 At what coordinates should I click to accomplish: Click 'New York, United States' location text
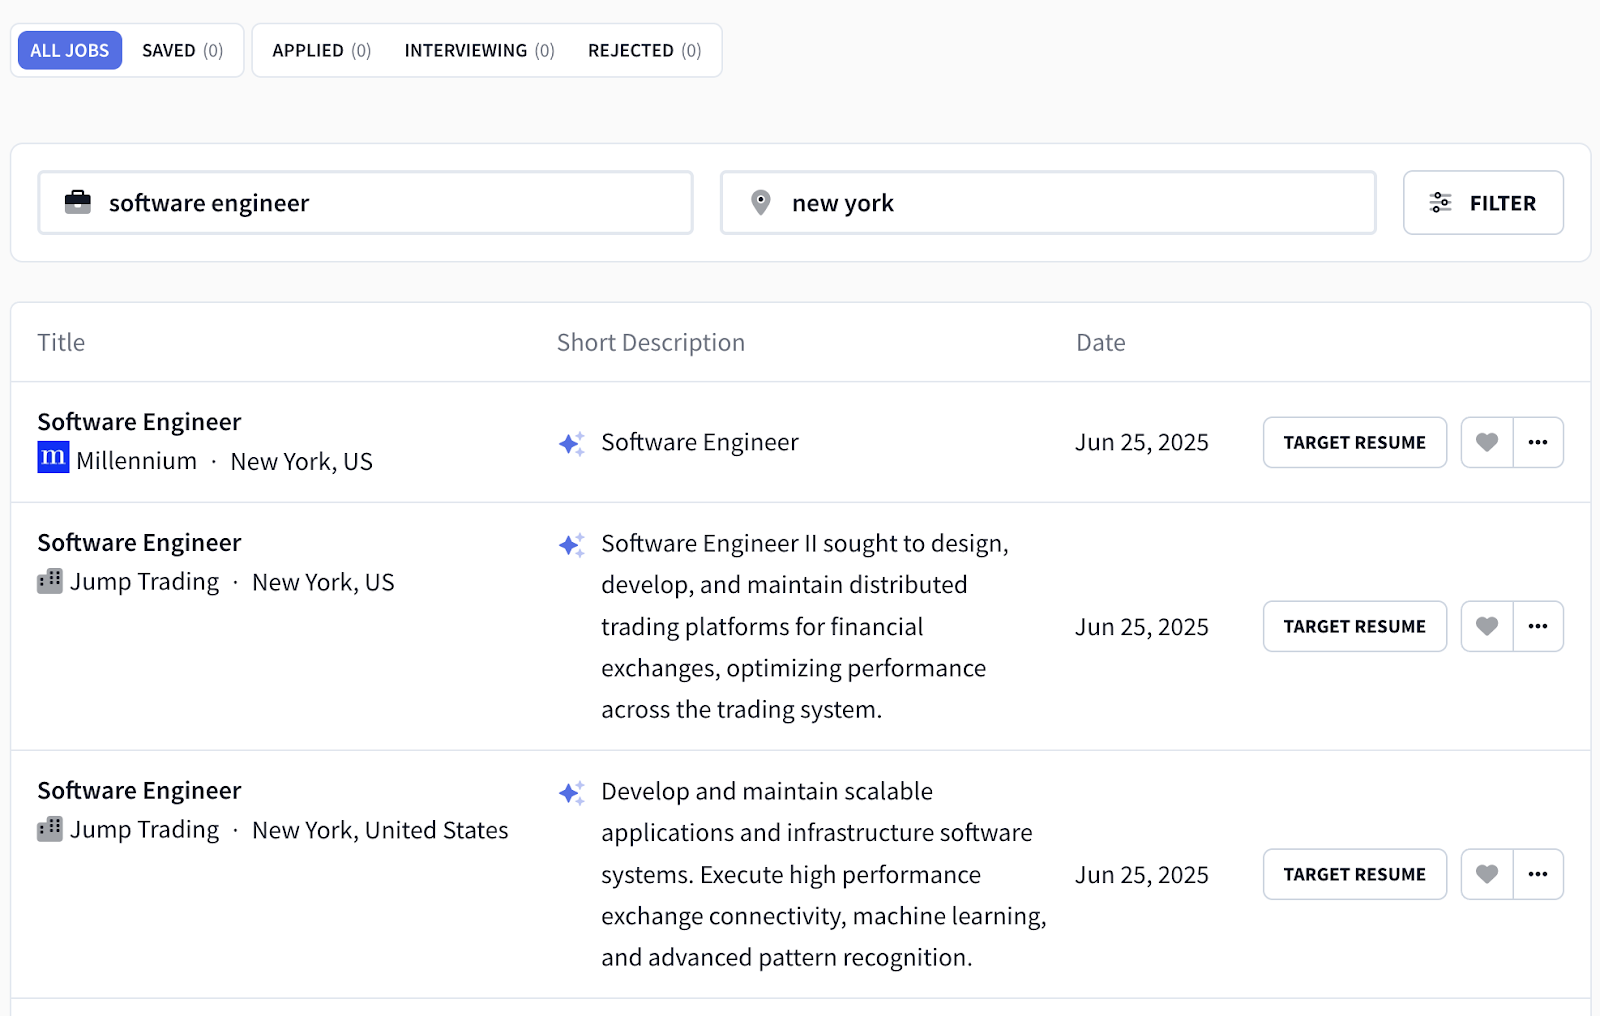pos(380,830)
